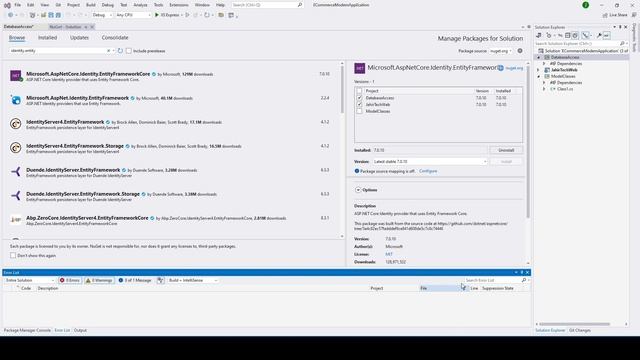Open the Build + IntelliSense dropdown
Viewport: 640px width, 360px height.
coord(193,280)
